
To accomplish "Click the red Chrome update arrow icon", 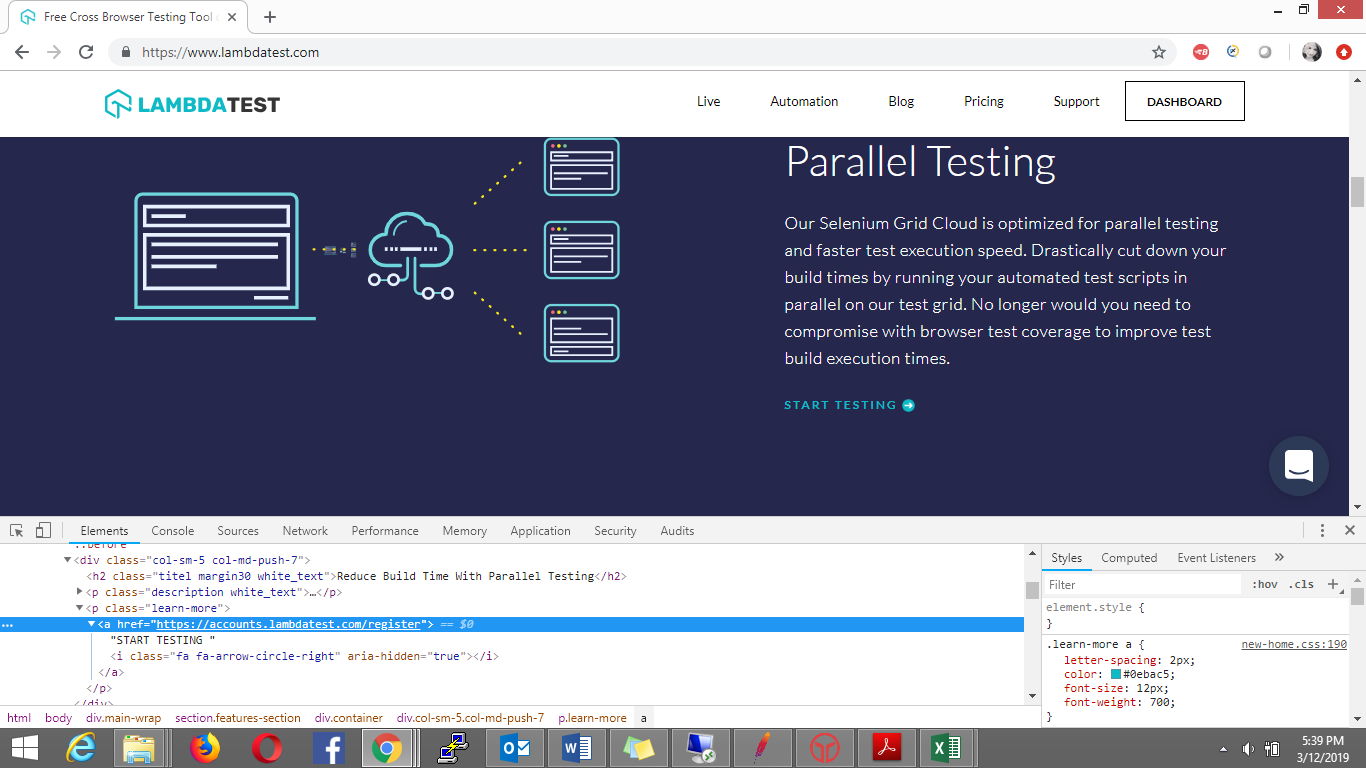I will (x=1344, y=52).
